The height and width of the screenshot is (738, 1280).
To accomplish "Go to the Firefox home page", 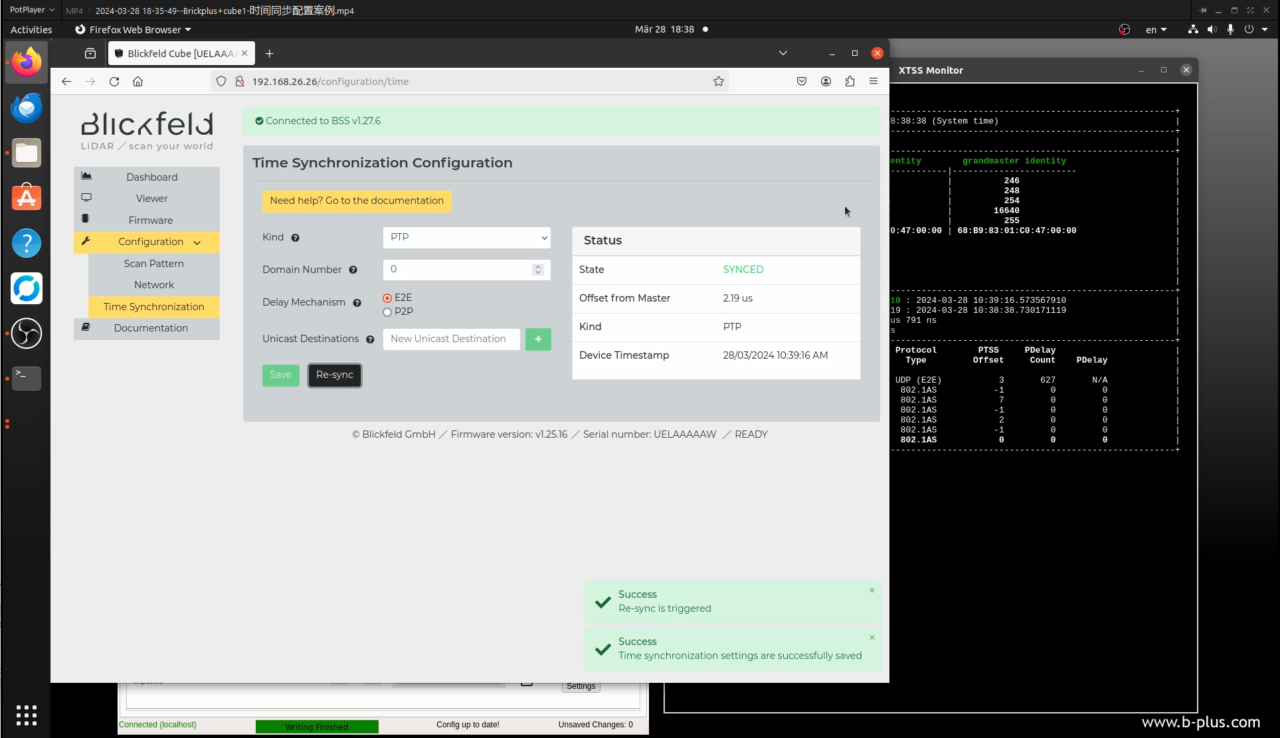I will (x=138, y=82).
